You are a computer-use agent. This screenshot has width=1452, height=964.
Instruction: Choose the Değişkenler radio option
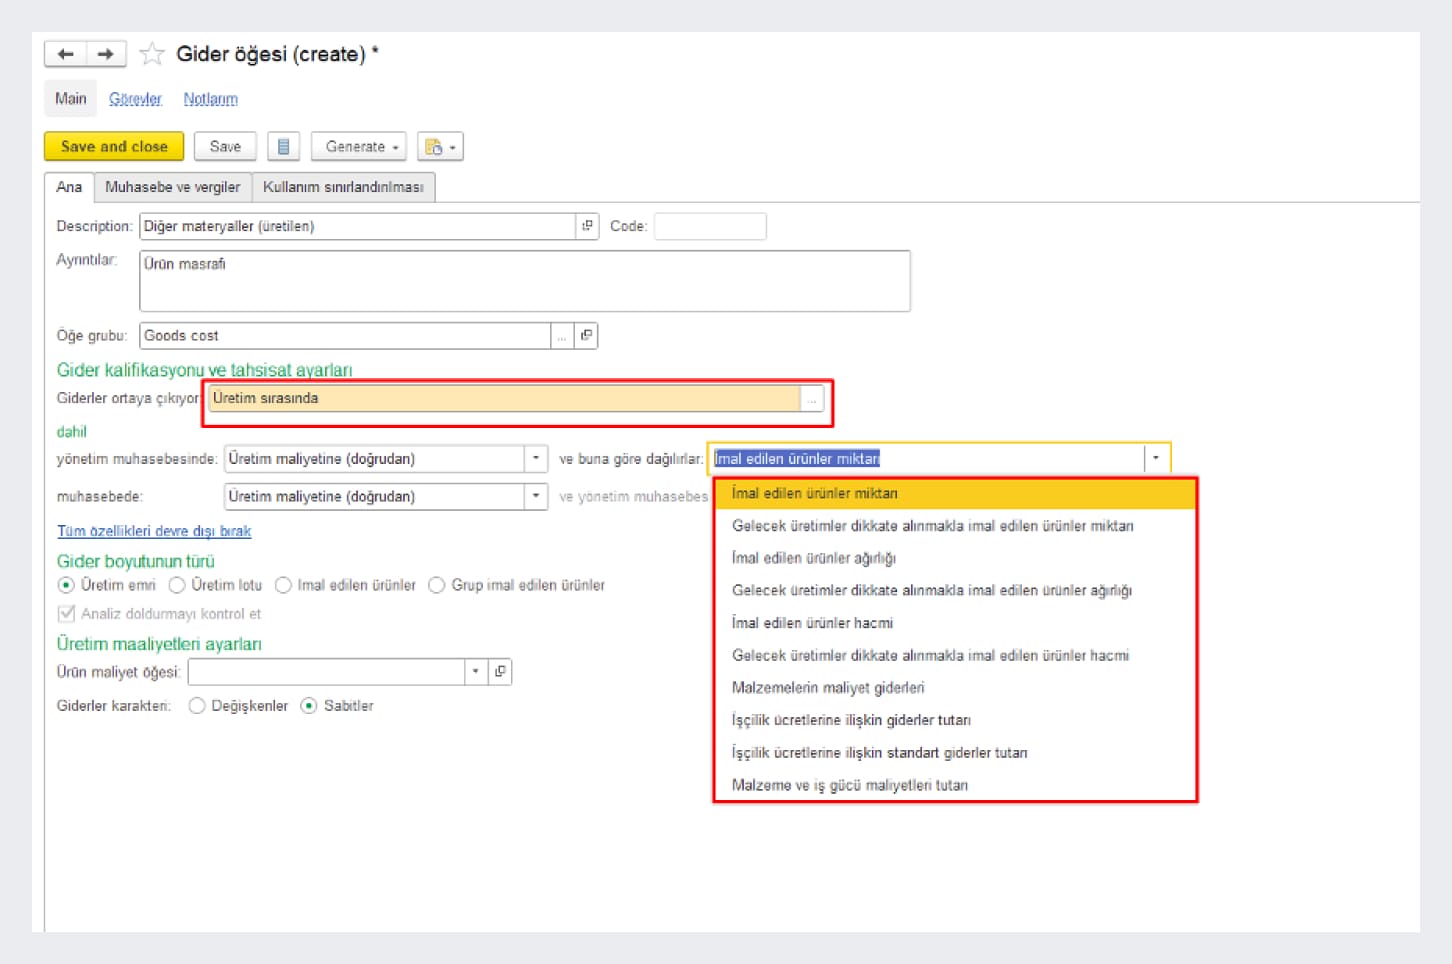197,706
